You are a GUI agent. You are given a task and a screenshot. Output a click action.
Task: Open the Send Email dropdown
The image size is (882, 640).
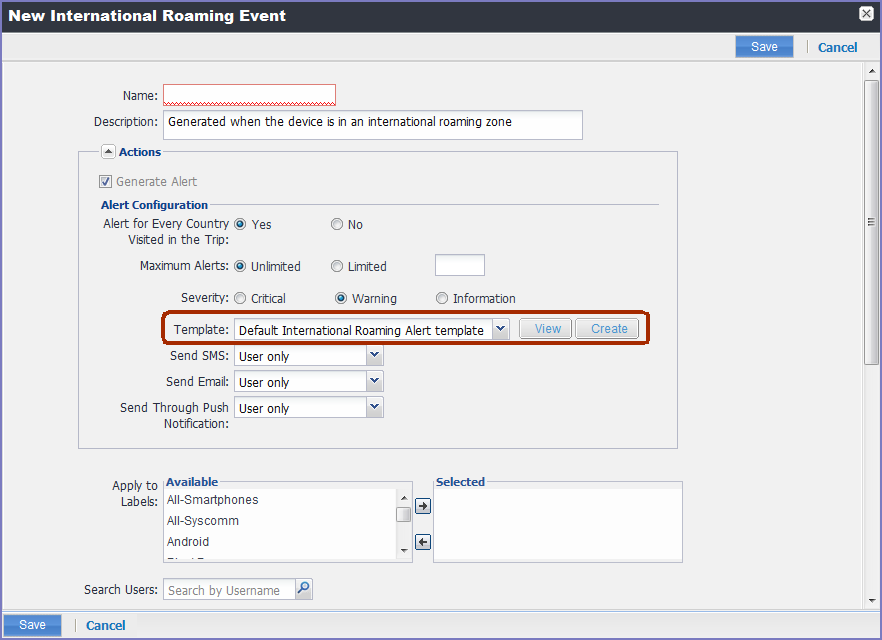coord(375,382)
